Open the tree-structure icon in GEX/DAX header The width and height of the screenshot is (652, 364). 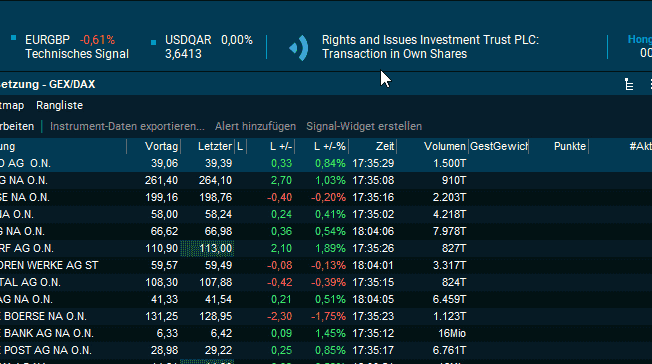tap(629, 84)
